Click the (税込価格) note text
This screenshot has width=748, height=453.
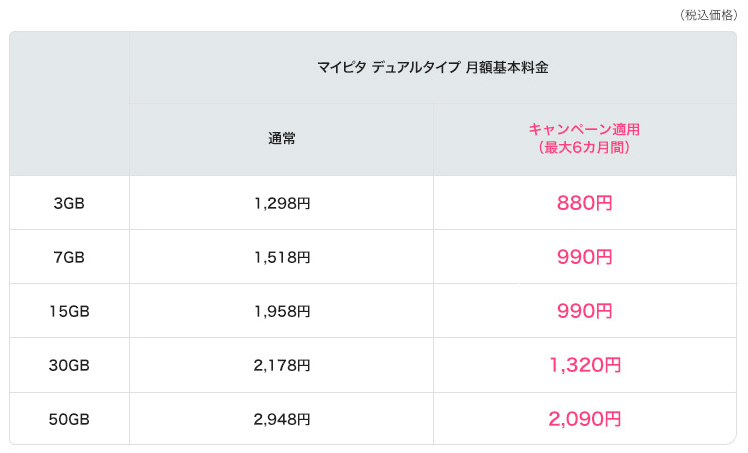pos(708,15)
